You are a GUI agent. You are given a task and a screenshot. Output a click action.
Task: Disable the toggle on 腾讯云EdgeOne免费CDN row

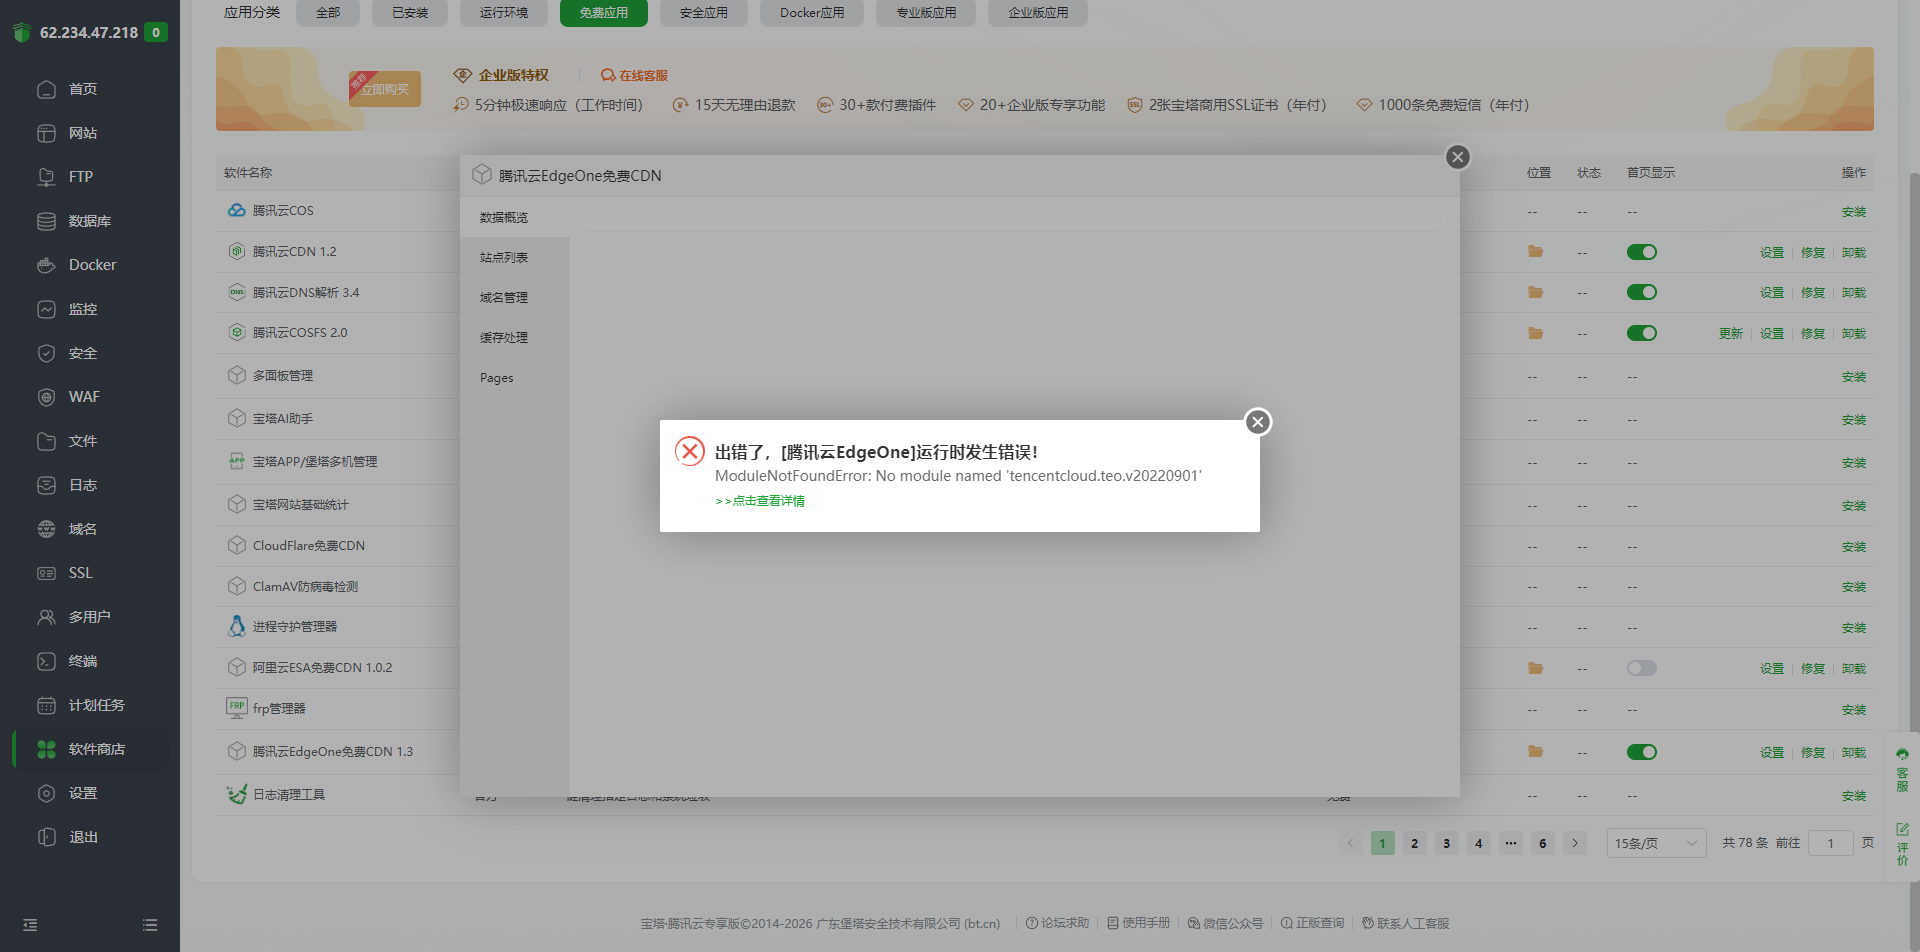point(1642,751)
